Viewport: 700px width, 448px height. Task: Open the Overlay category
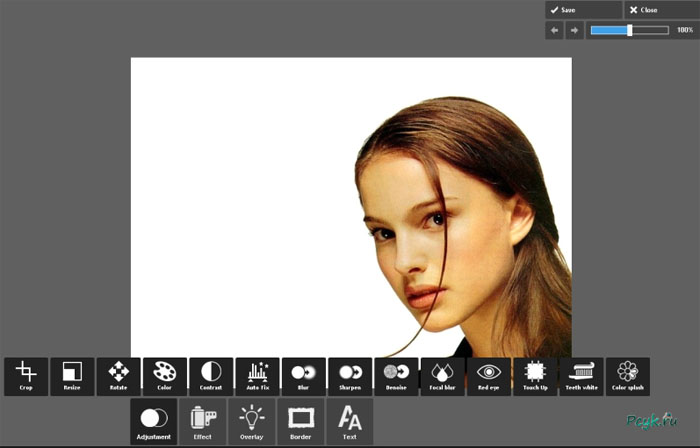(x=252, y=421)
